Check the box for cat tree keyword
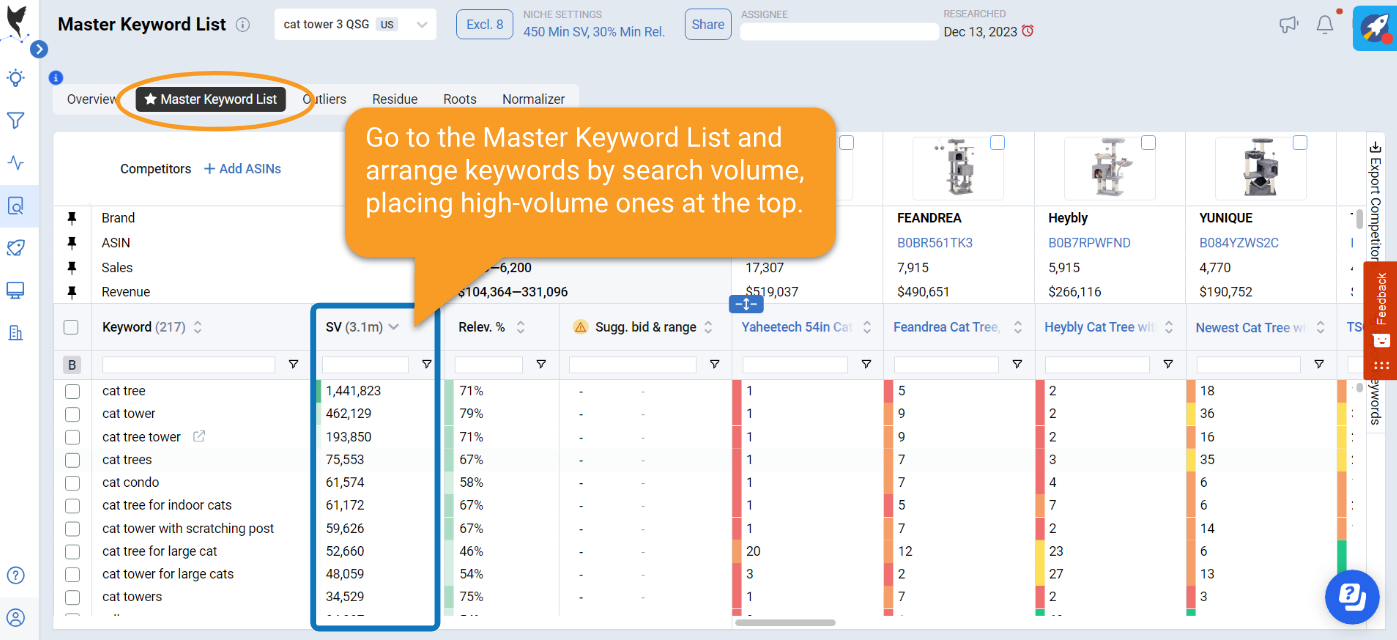This screenshot has height=640, width=1397. (72, 391)
